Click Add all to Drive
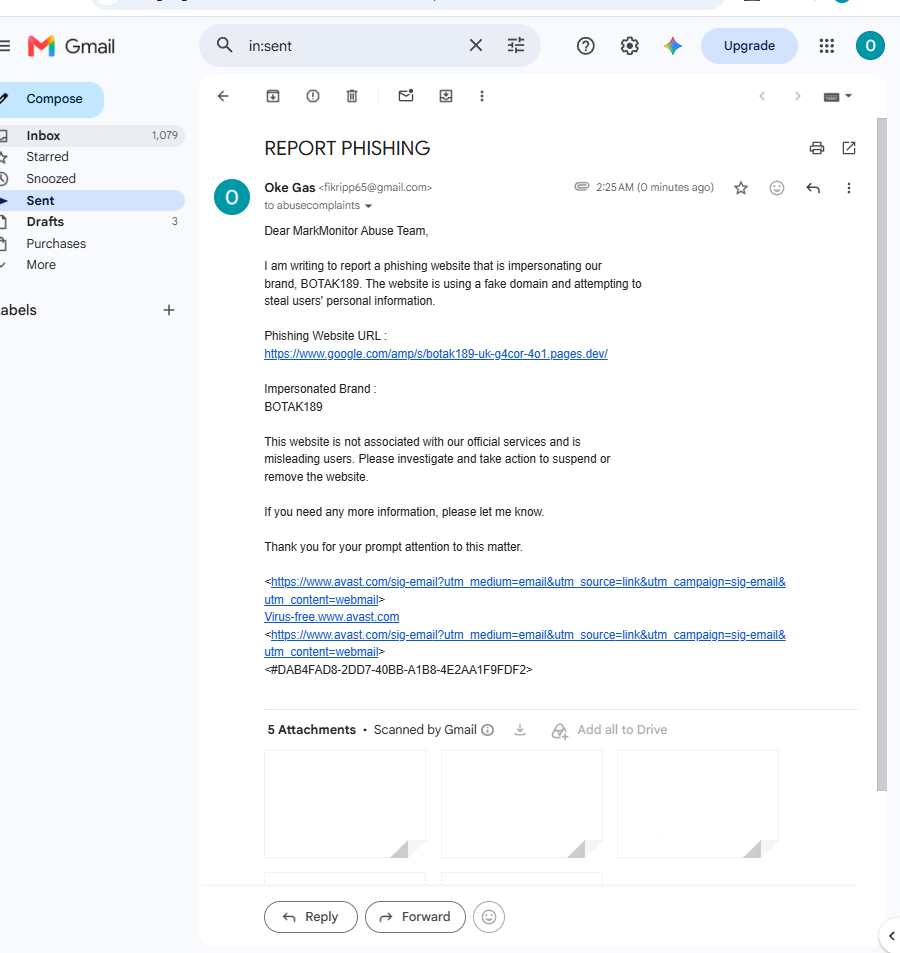This screenshot has width=900, height=953. point(609,730)
